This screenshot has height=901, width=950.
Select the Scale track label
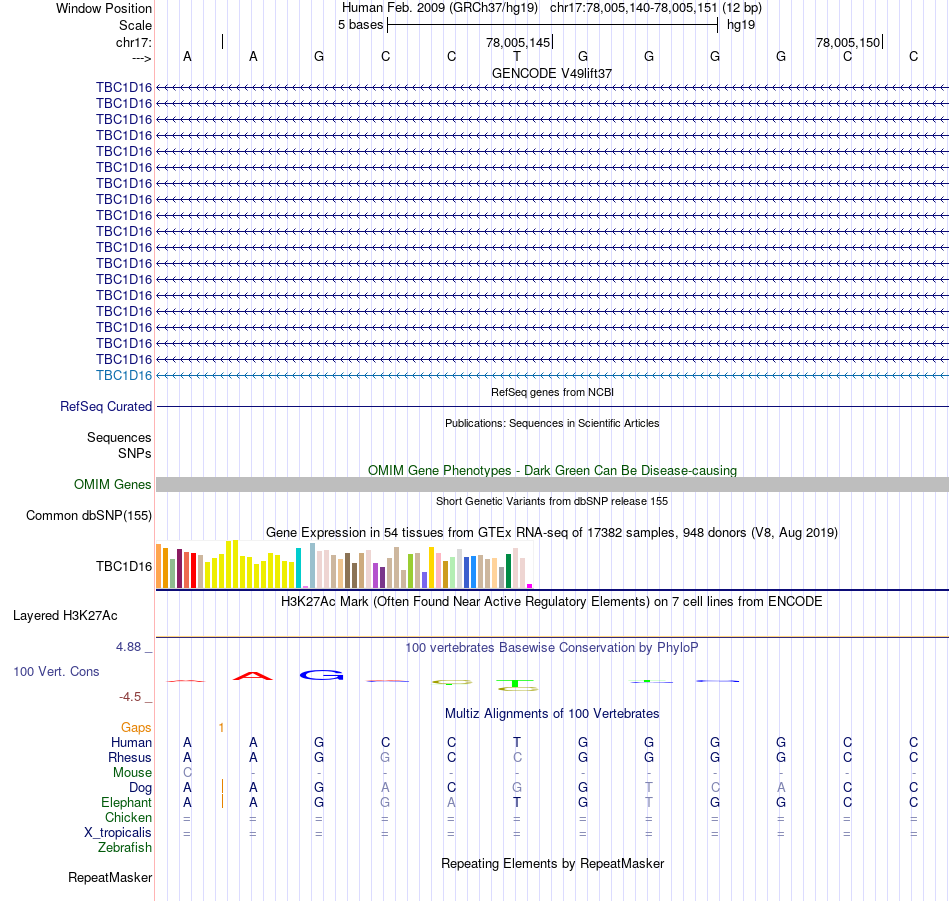135,25
